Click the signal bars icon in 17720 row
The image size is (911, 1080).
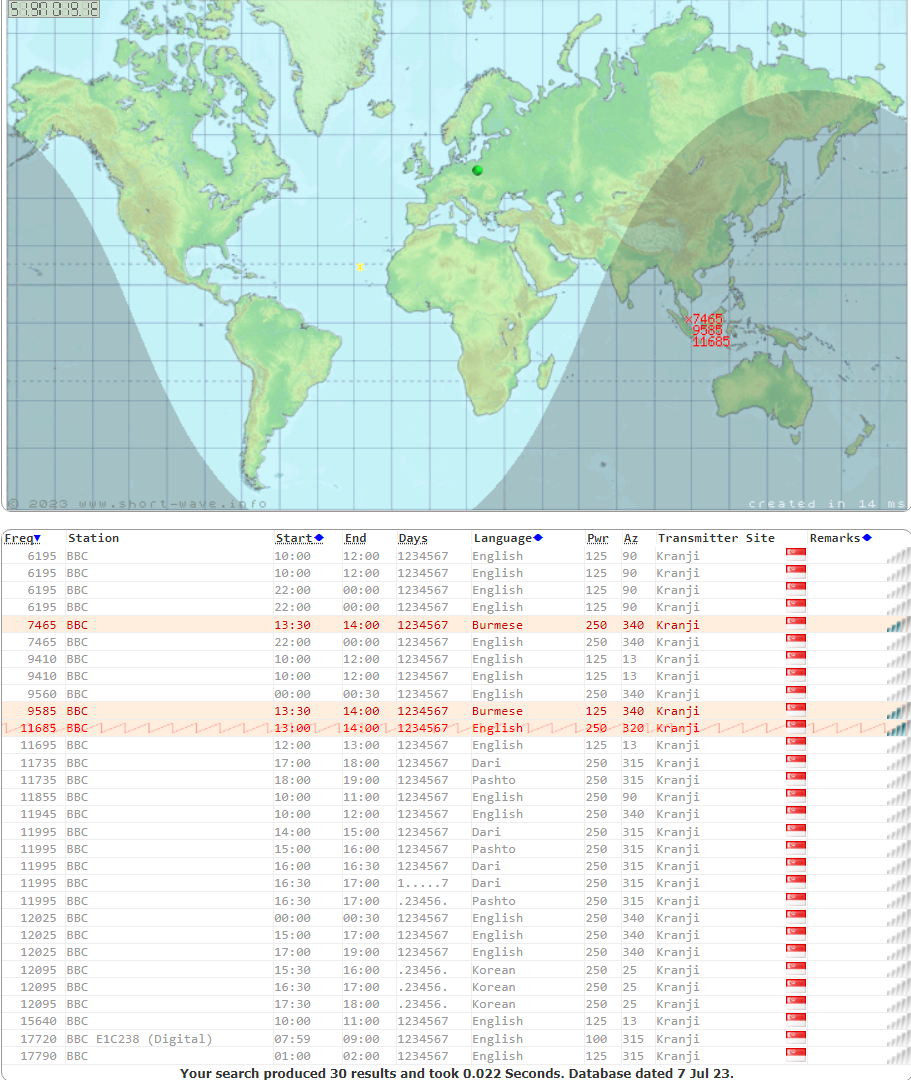897,1039
